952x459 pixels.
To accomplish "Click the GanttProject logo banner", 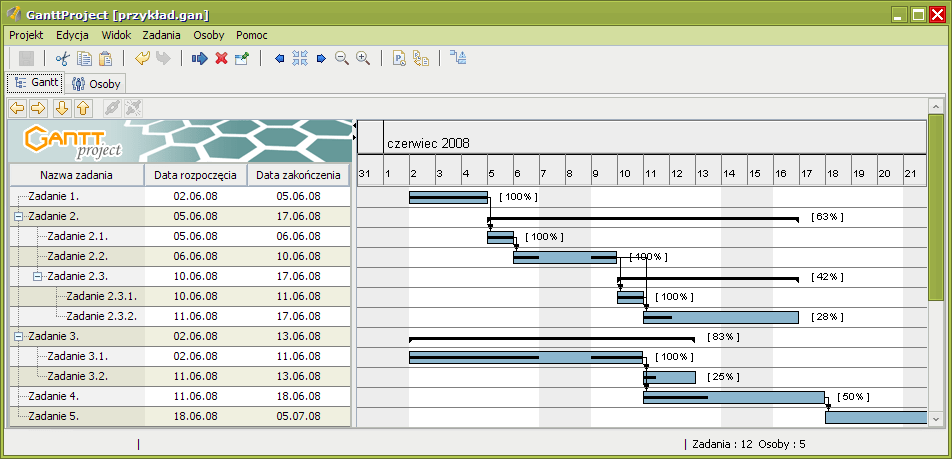I will (x=180, y=141).
